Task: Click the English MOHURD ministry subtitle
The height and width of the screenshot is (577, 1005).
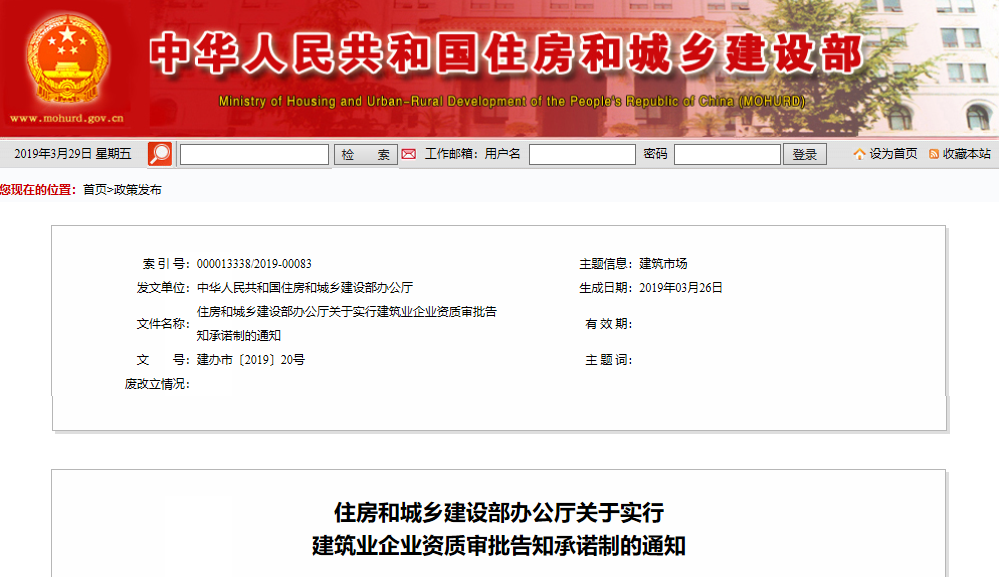Action: click(x=511, y=101)
